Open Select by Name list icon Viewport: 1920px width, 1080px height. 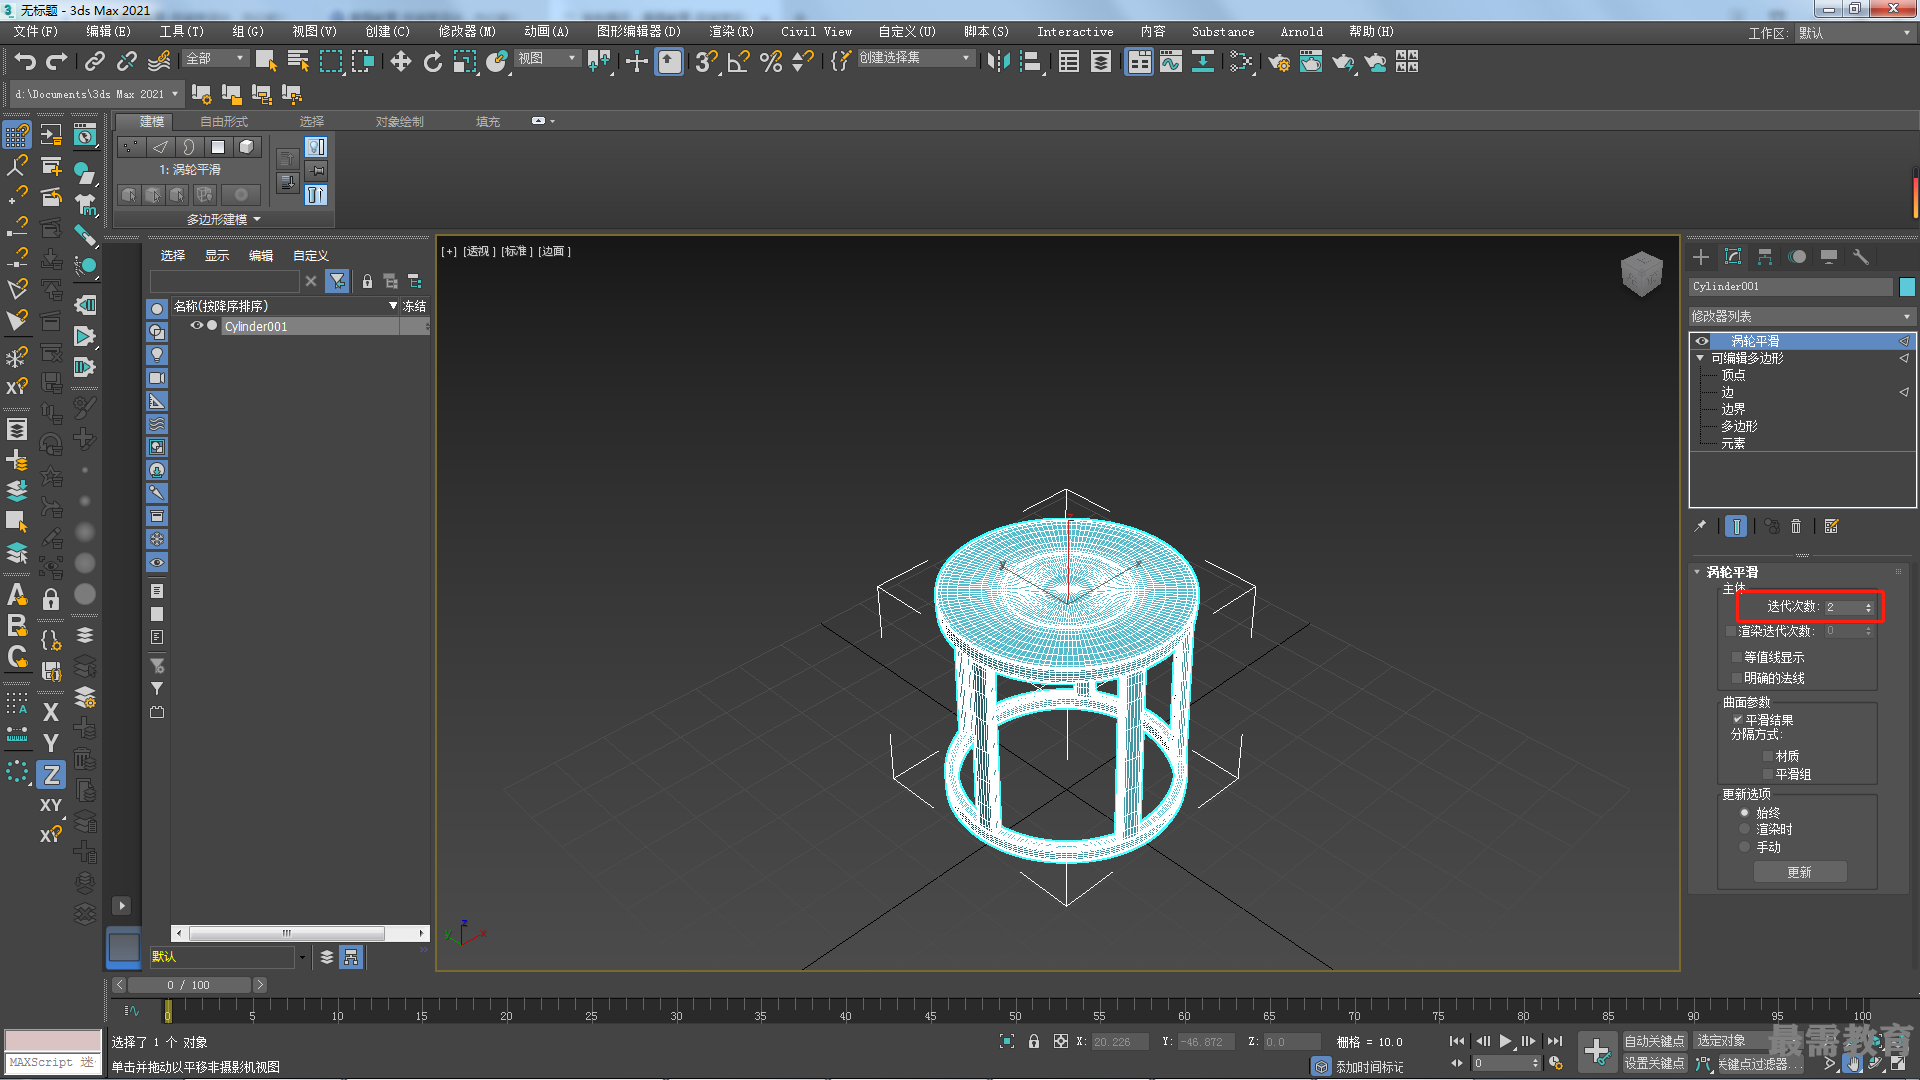pyautogui.click(x=298, y=62)
